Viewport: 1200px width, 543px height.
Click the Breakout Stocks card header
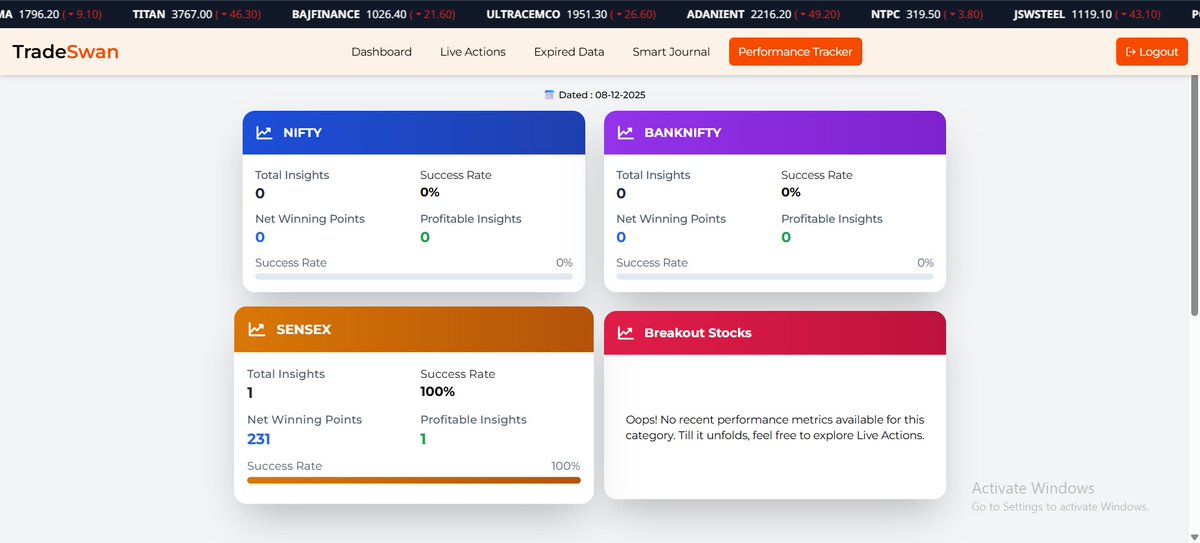[x=775, y=333]
